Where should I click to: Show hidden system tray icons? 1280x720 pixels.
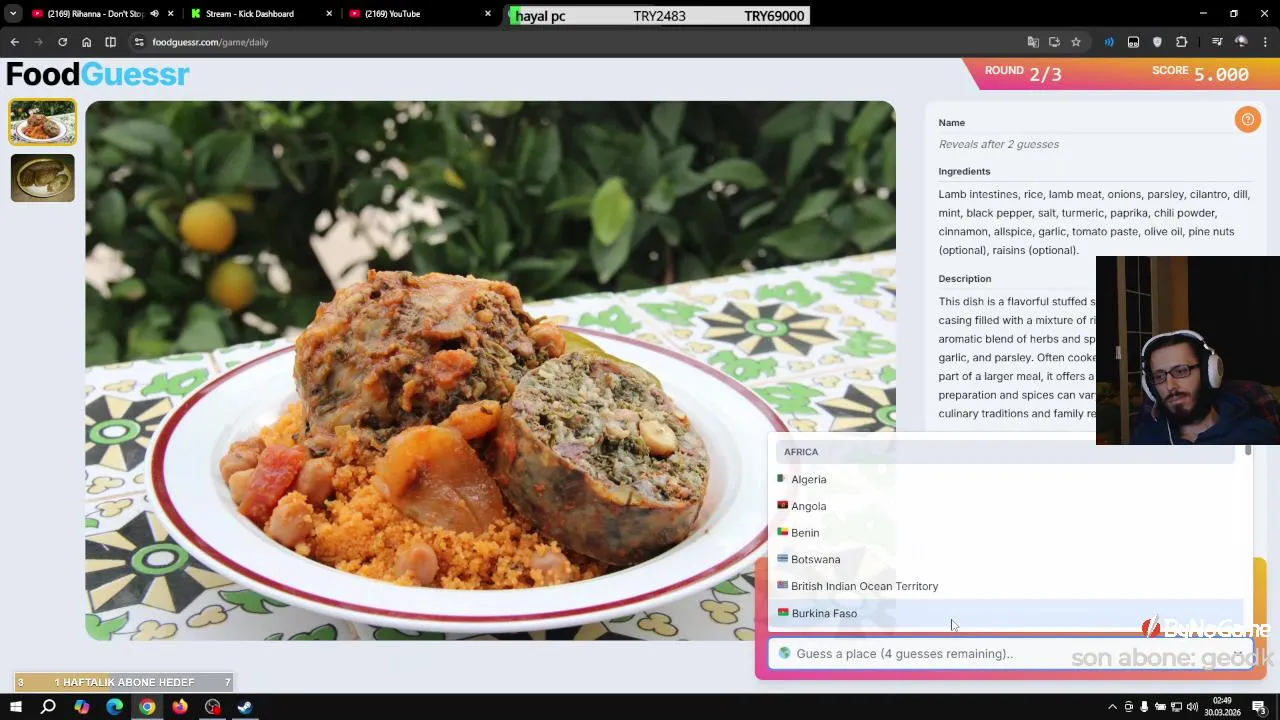(x=1112, y=707)
